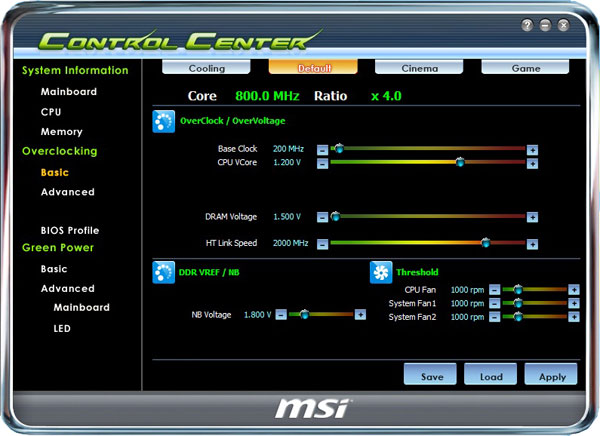Click the x 4.0 ratio value
Screen dimensions: 600x436
coord(386,96)
